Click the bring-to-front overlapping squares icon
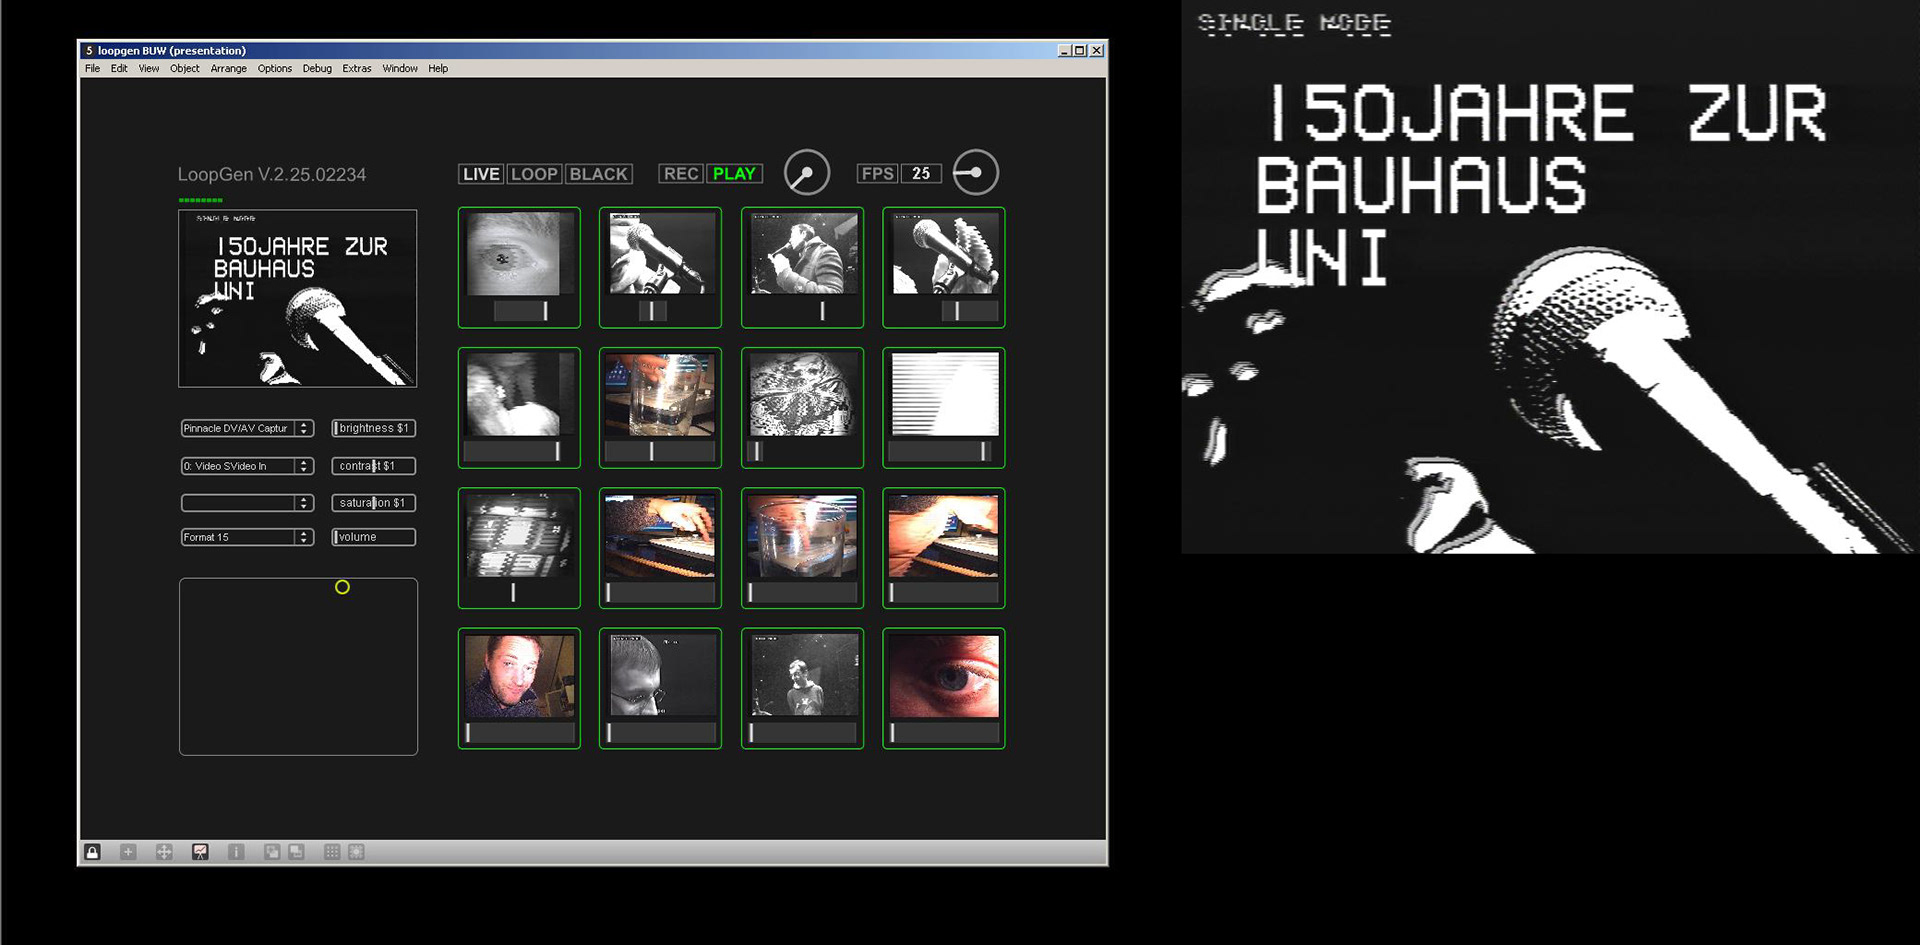This screenshot has width=1920, height=945. [272, 852]
